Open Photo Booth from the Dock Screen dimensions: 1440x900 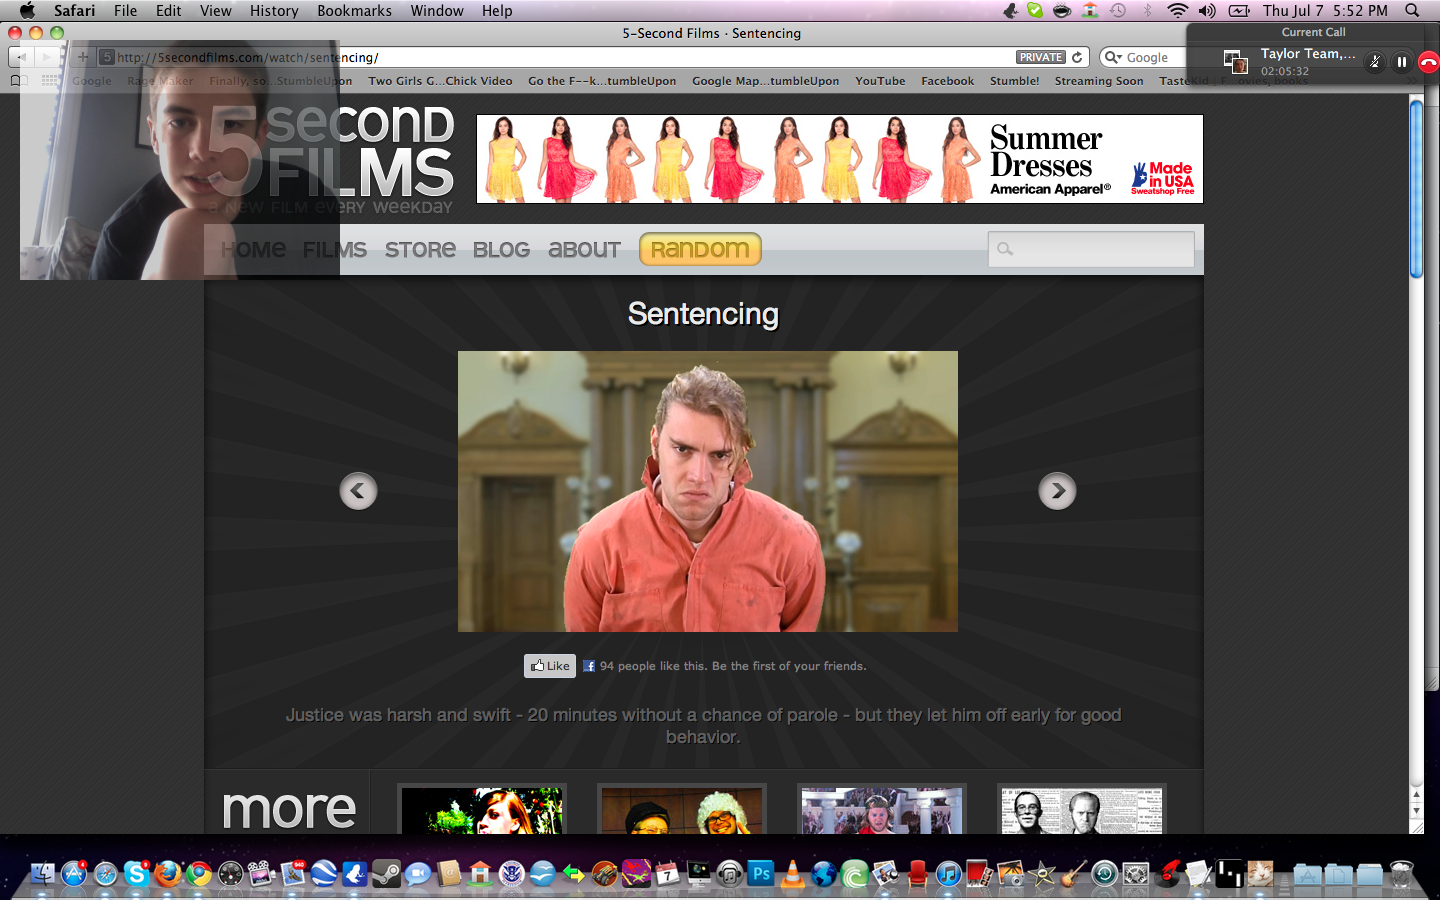(979, 873)
